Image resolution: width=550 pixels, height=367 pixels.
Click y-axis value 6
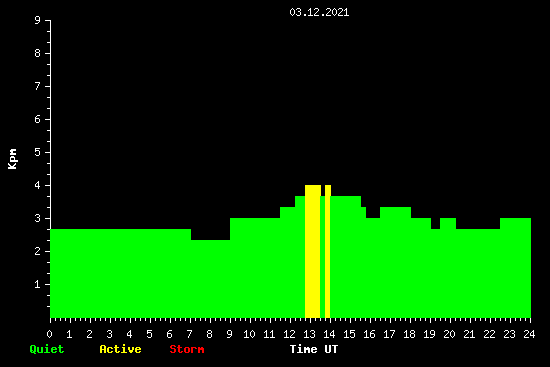click(x=38, y=119)
